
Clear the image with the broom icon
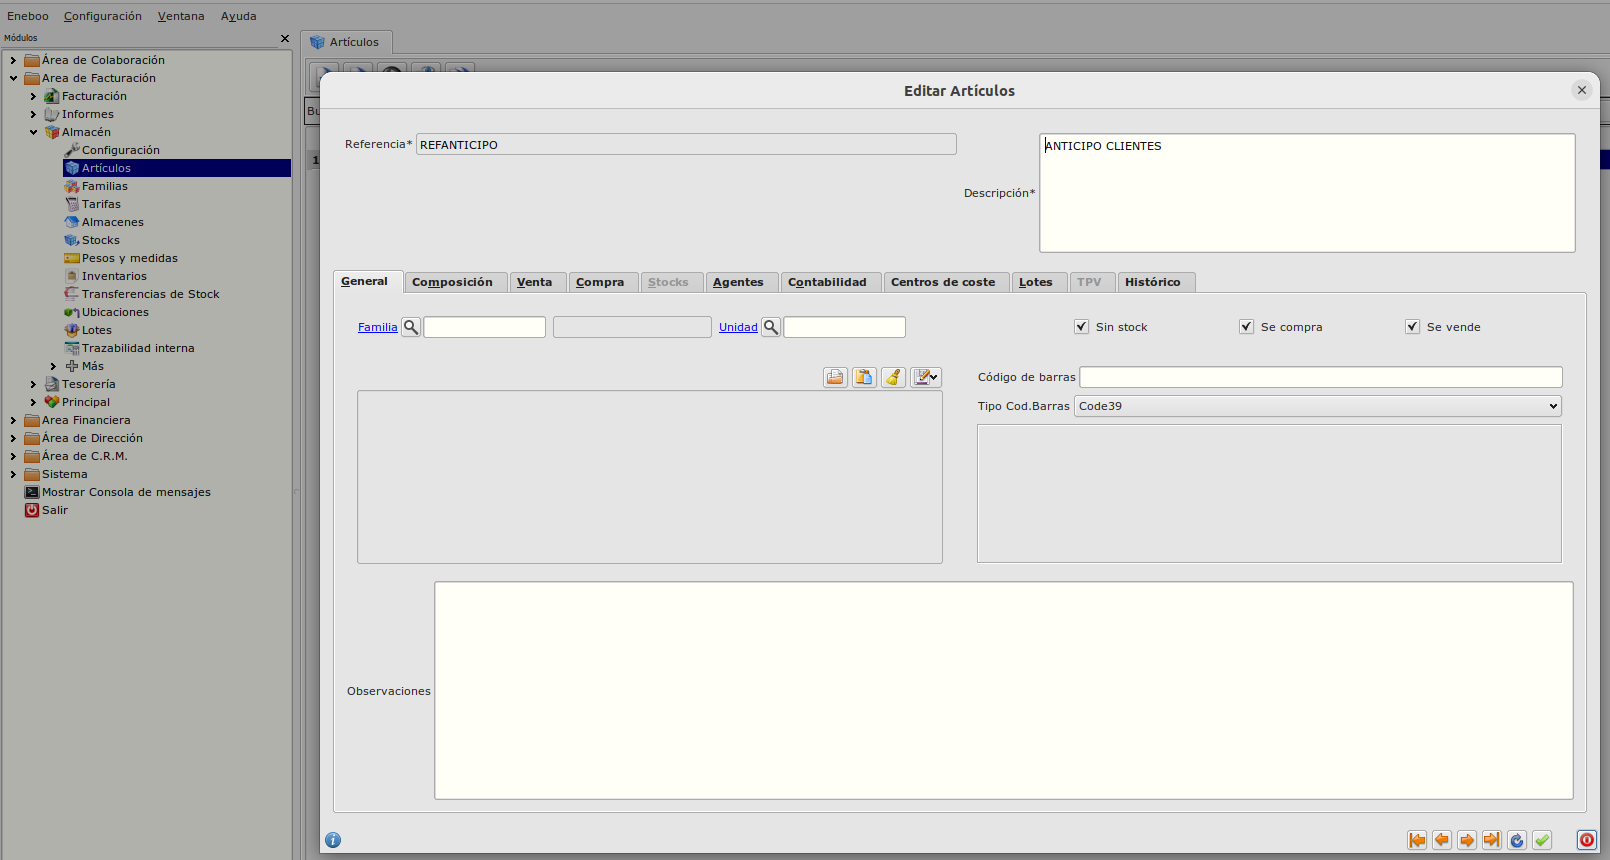[893, 377]
